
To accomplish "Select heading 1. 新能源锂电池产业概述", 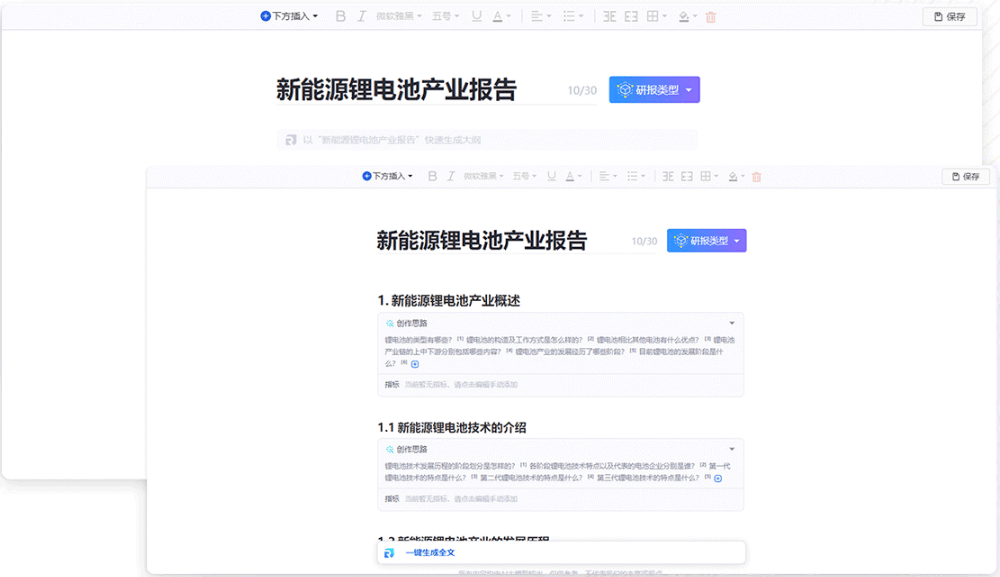I will (449, 301).
